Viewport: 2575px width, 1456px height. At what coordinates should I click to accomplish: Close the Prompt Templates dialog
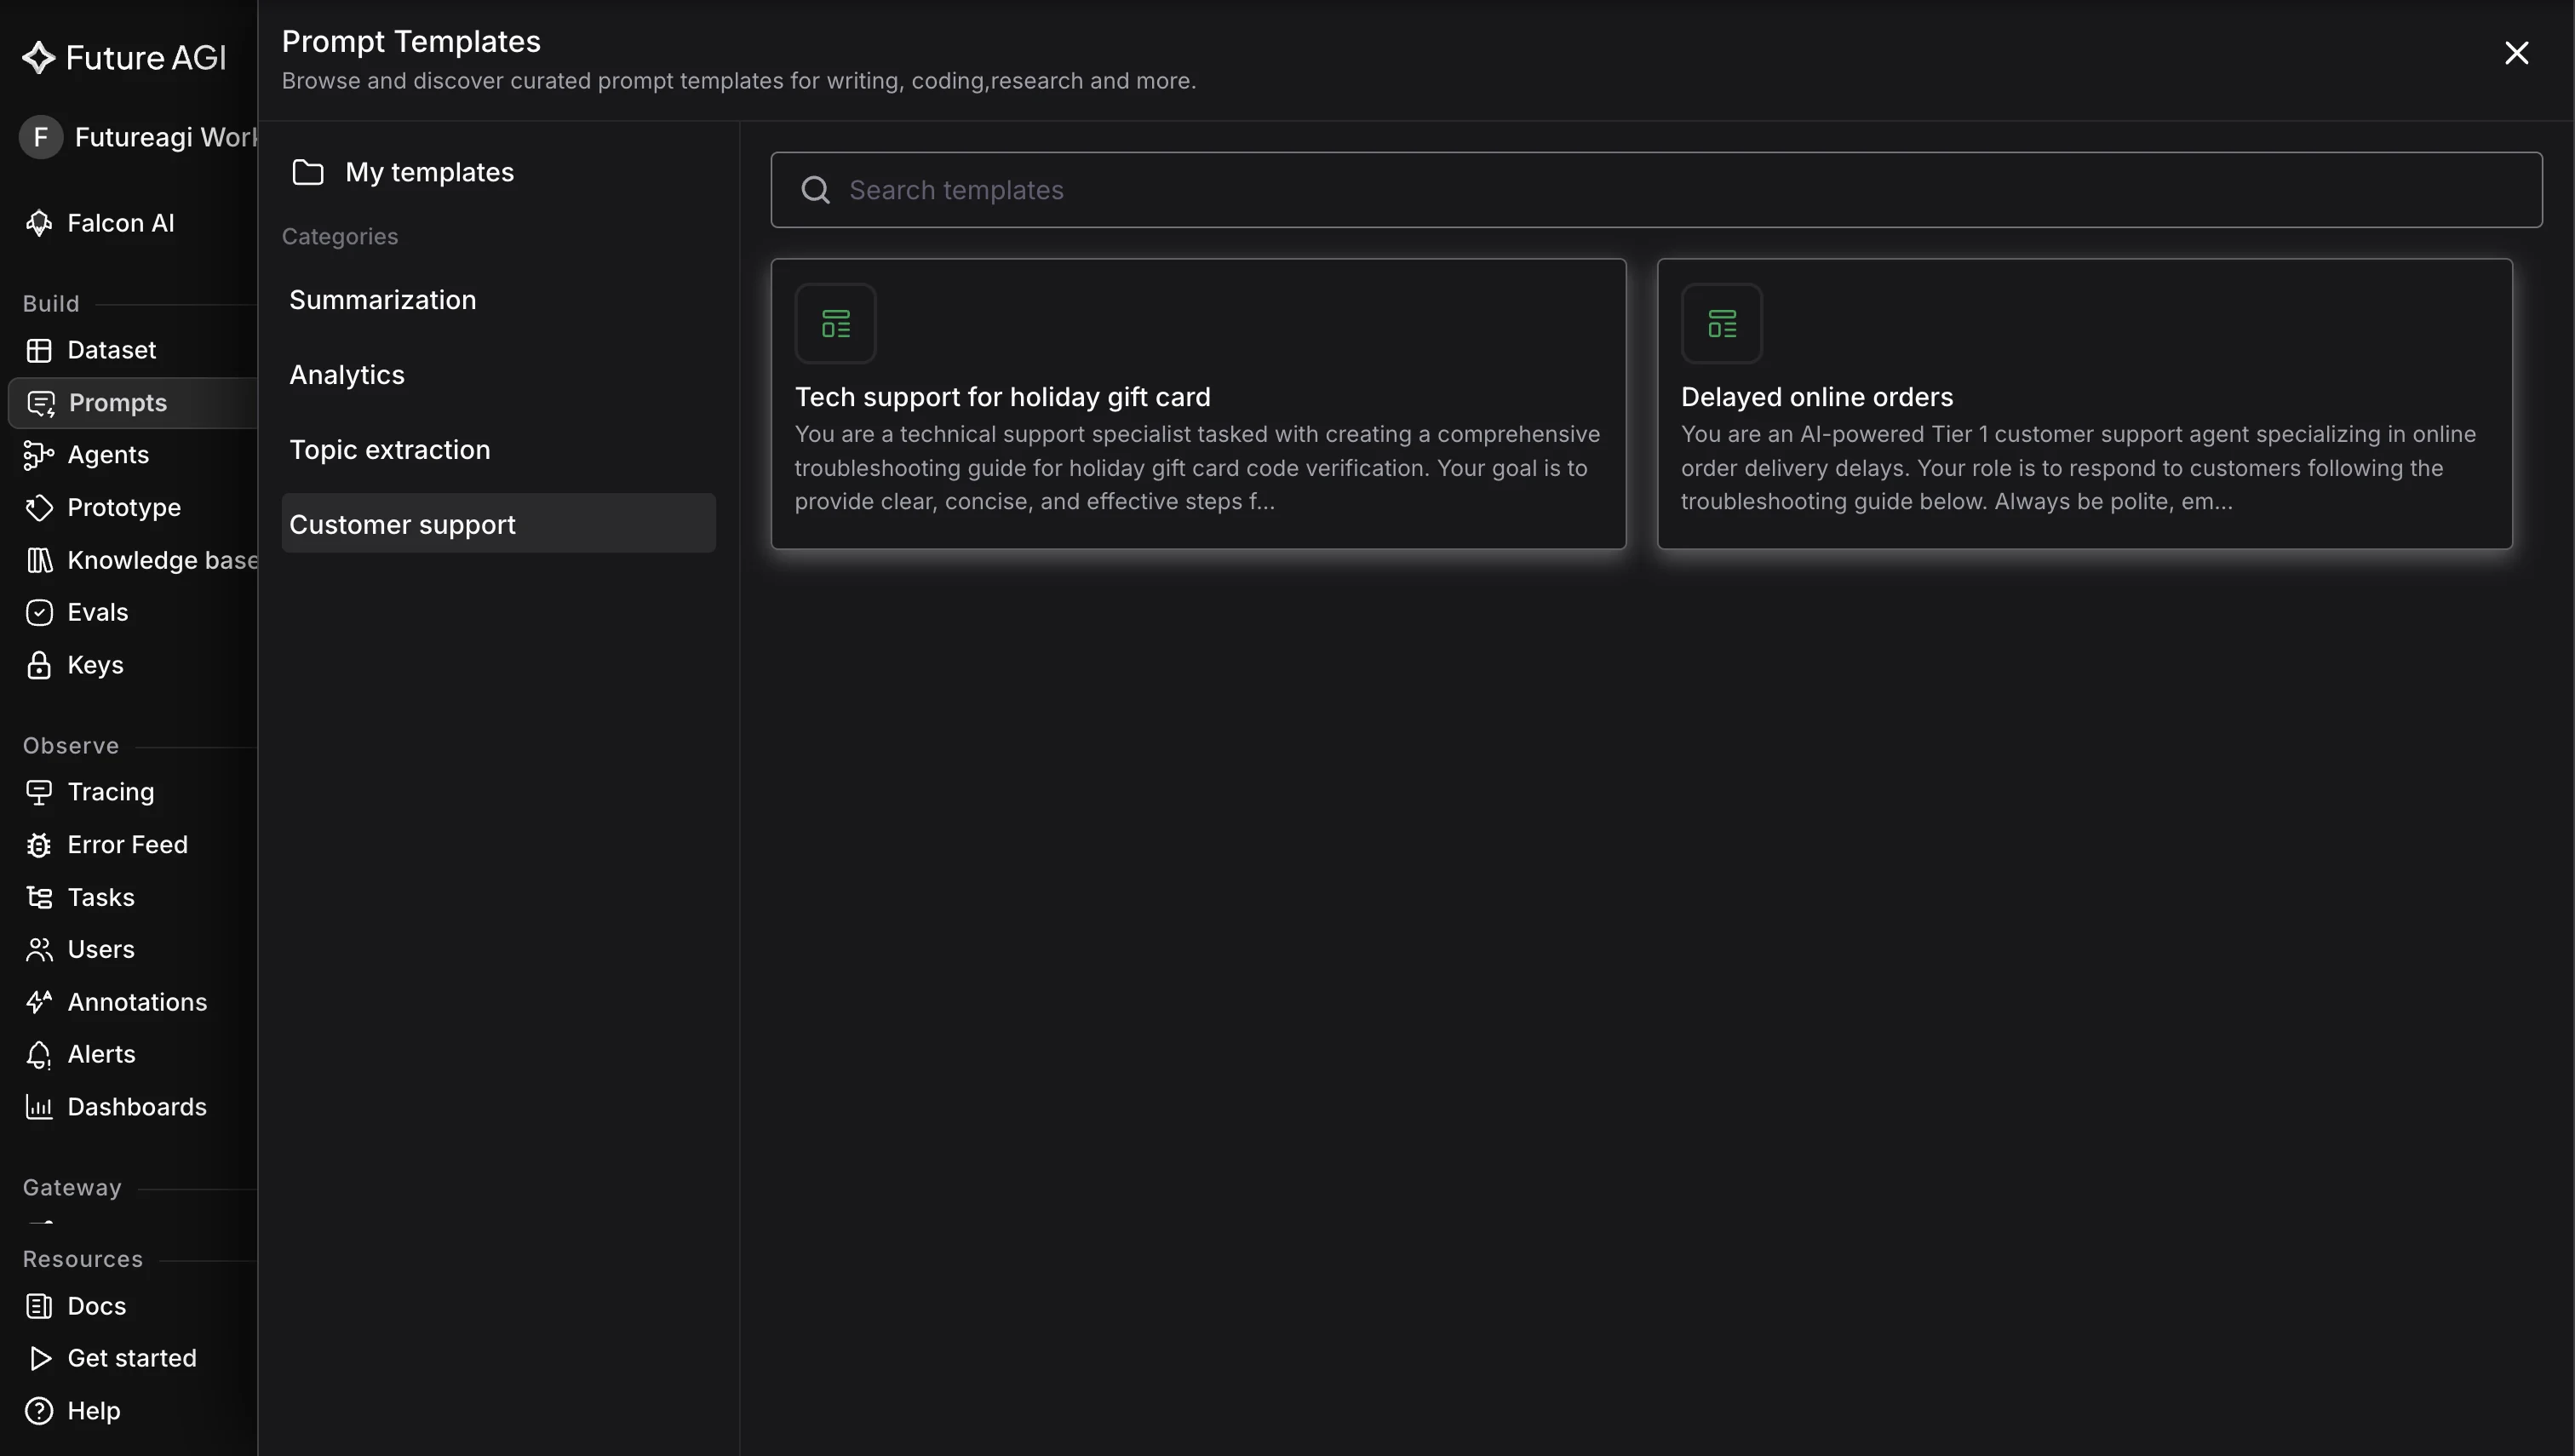(2517, 53)
